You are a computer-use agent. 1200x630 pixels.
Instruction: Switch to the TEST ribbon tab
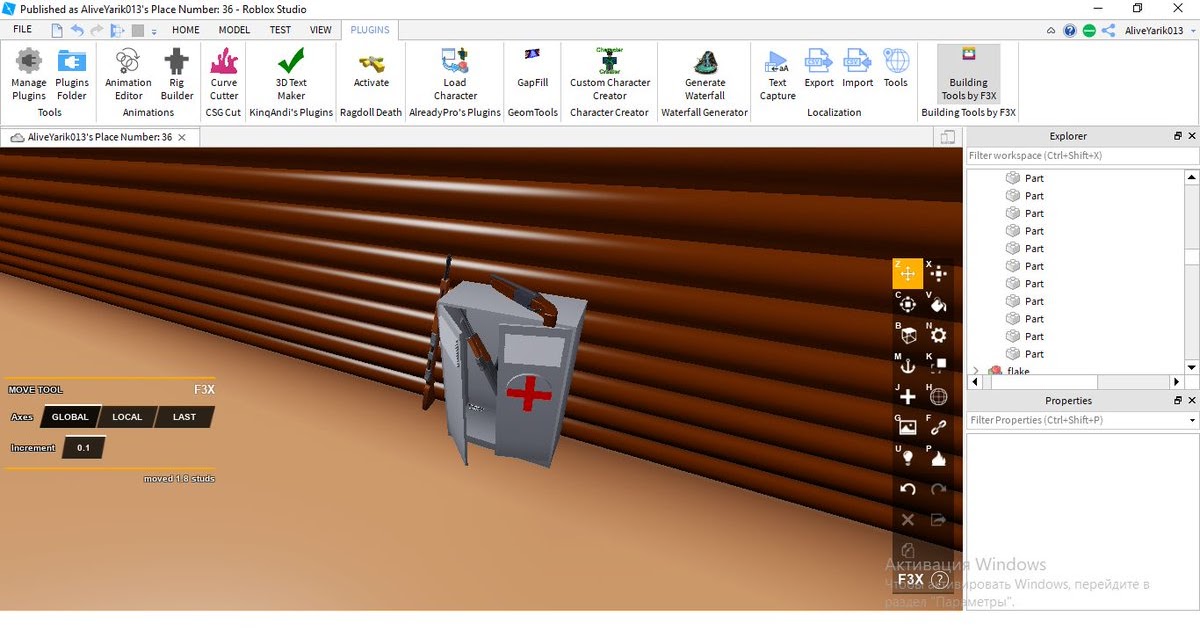(280, 30)
